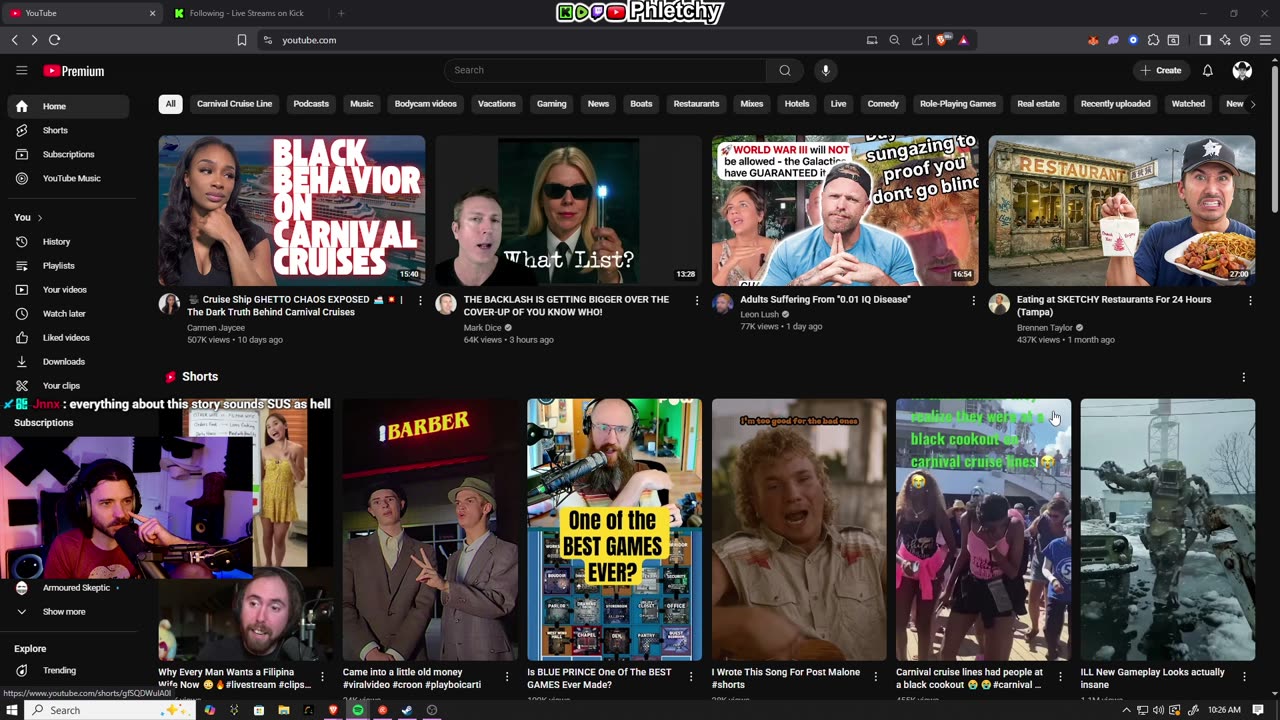The height and width of the screenshot is (720, 1280).
Task: Open the Create dropdown button
Action: point(1161,70)
